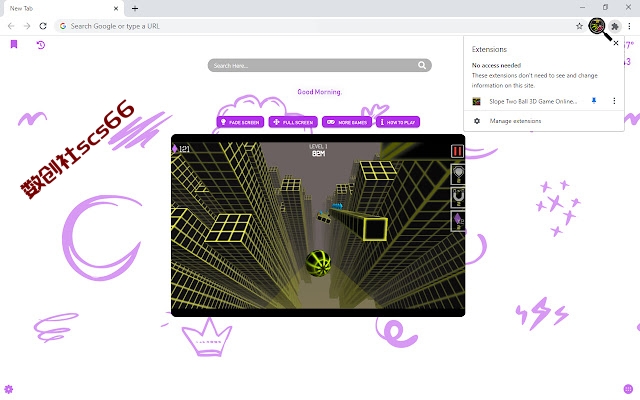640x400 pixels.
Task: Select Slope Two Ball 3D Game Online in the extensions list
Action: [x=533, y=101]
